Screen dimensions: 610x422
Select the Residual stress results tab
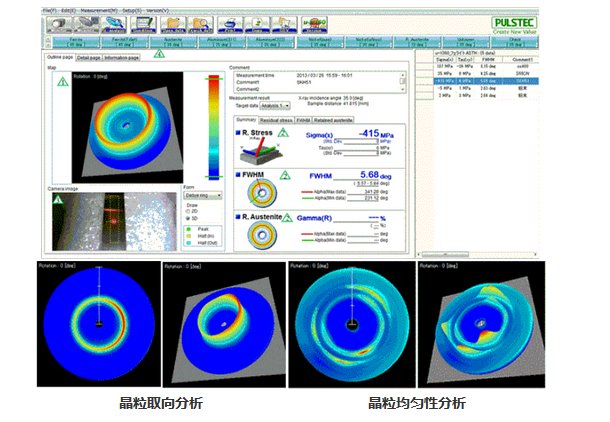click(x=276, y=120)
